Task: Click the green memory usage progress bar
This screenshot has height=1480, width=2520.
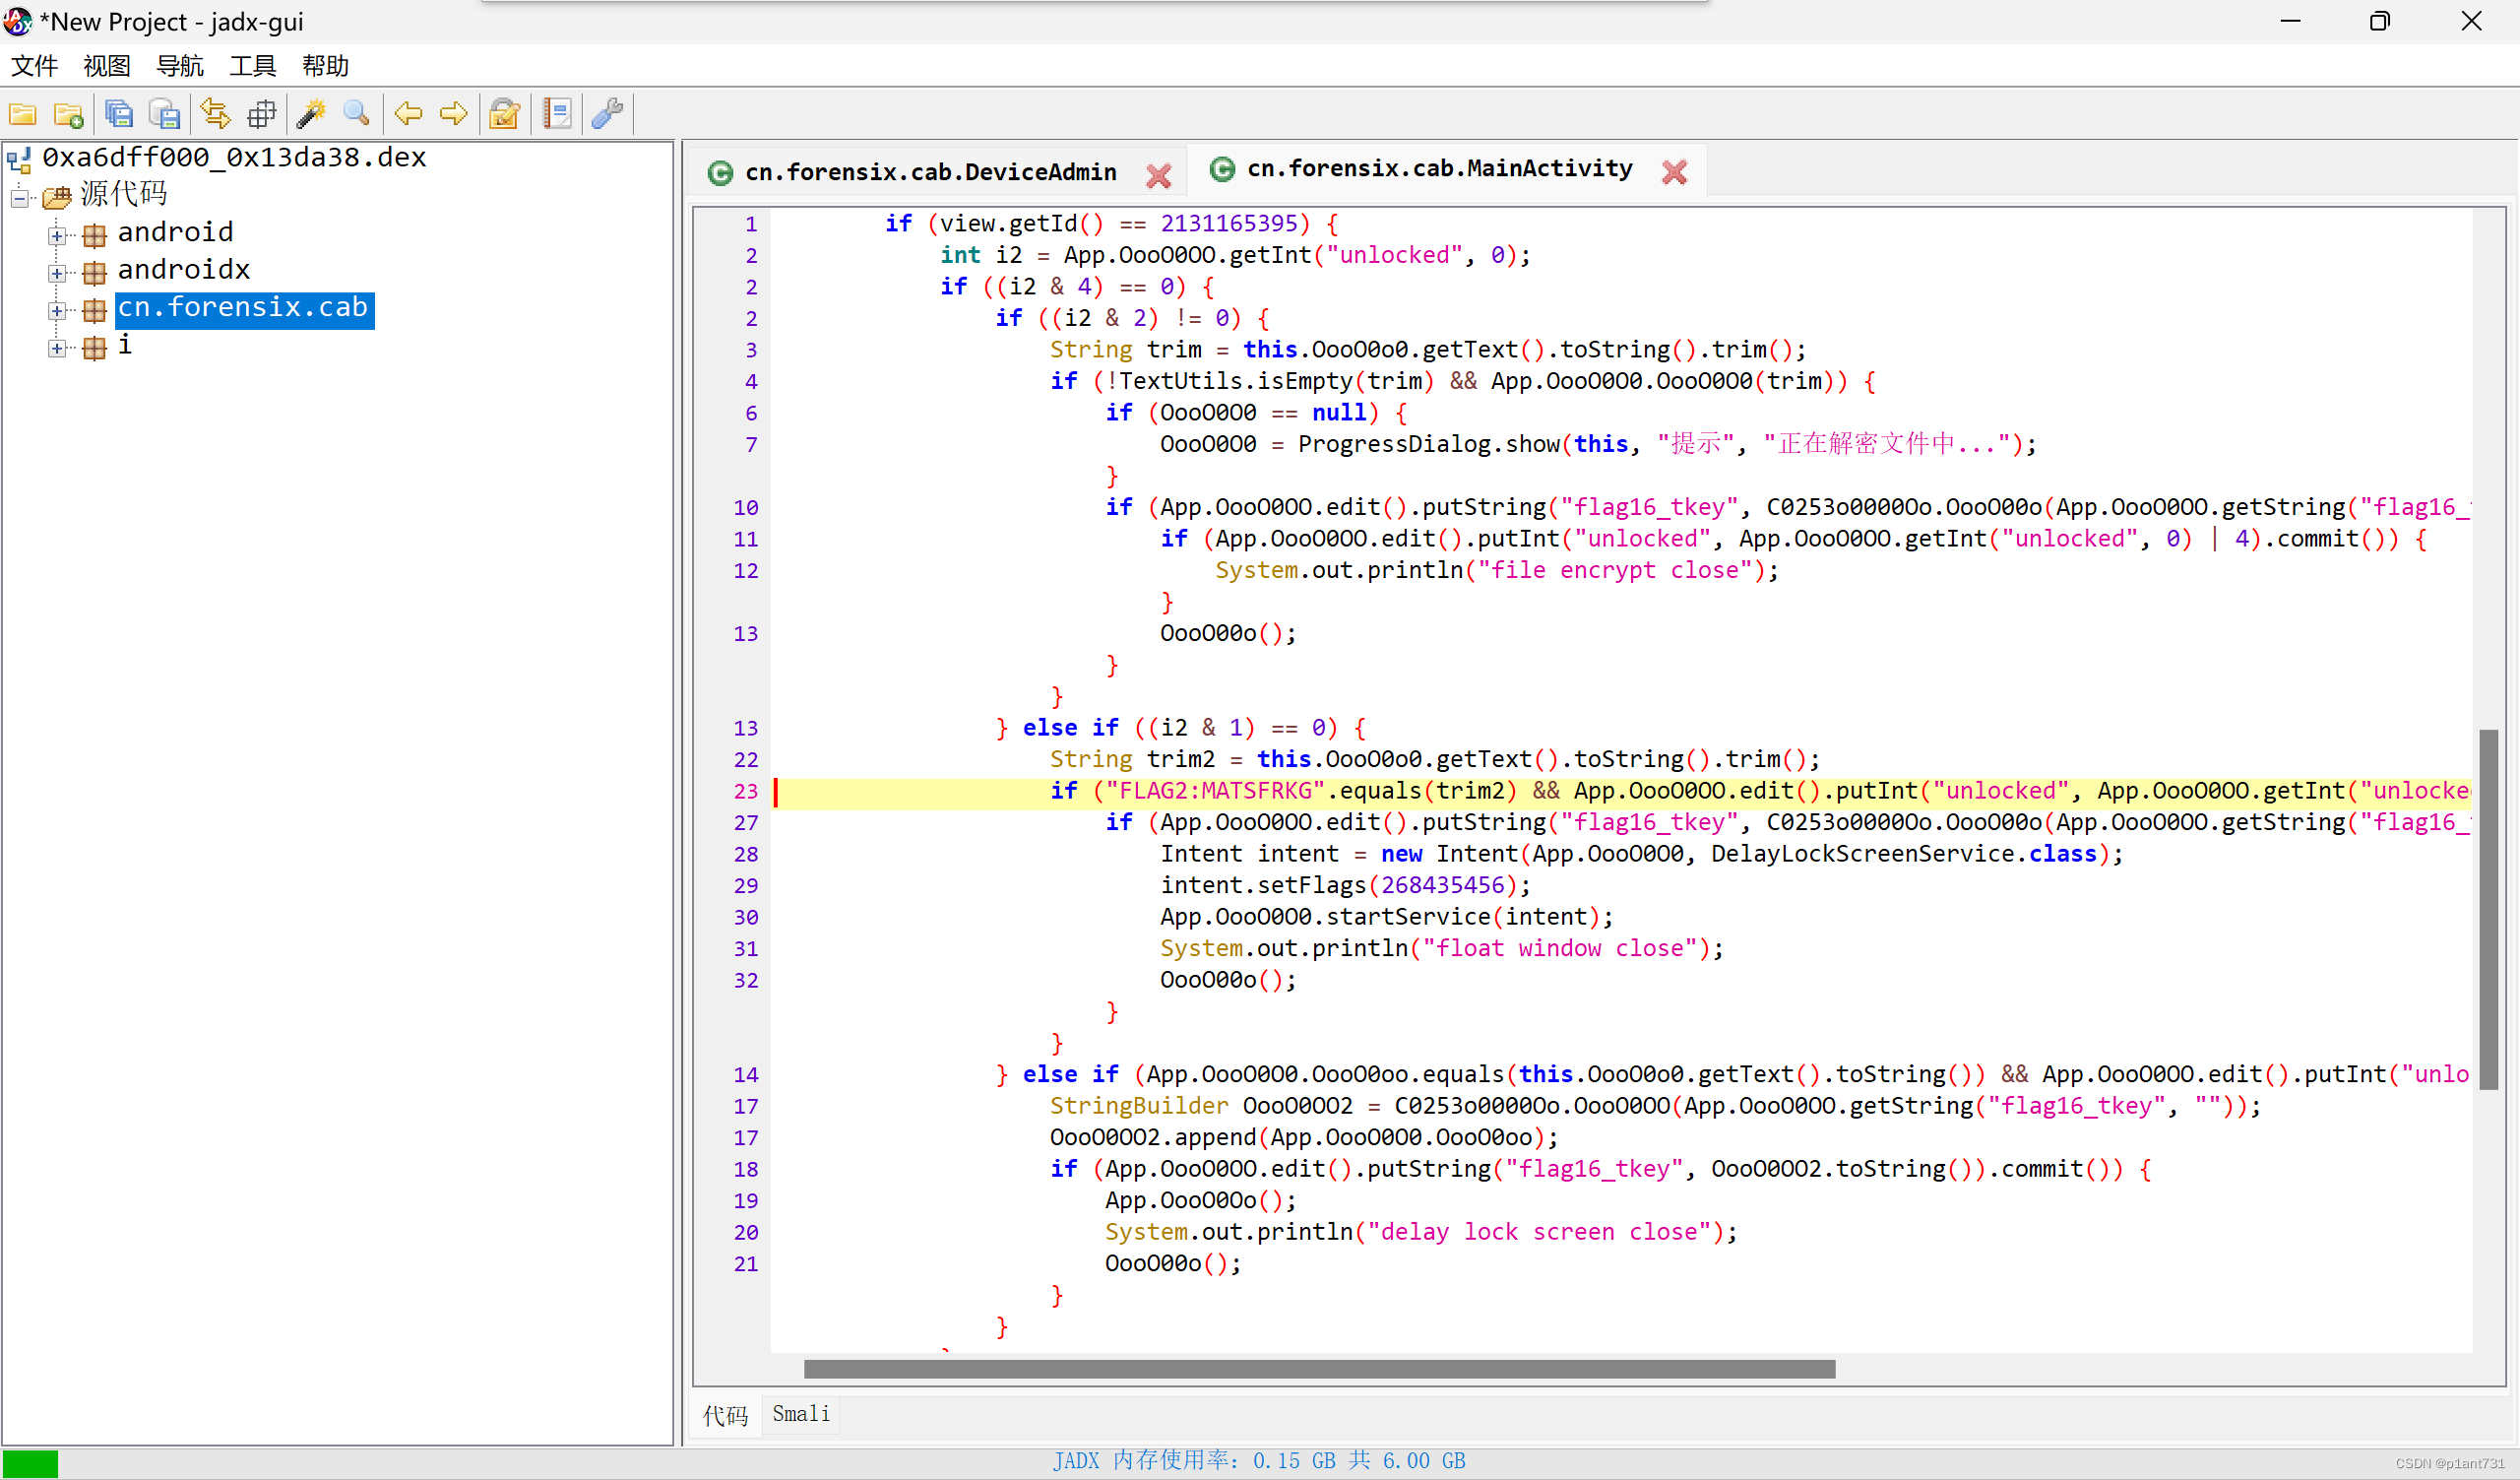Action: point(31,1463)
